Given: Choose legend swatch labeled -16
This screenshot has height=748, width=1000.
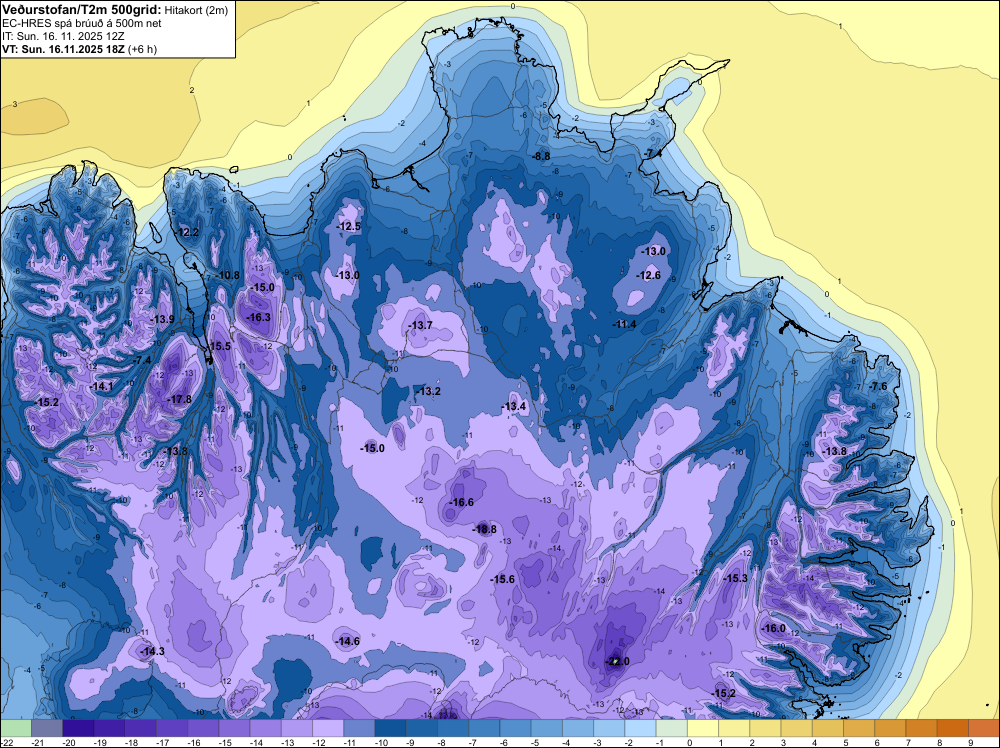Looking at the screenshot, I should coord(203,728).
